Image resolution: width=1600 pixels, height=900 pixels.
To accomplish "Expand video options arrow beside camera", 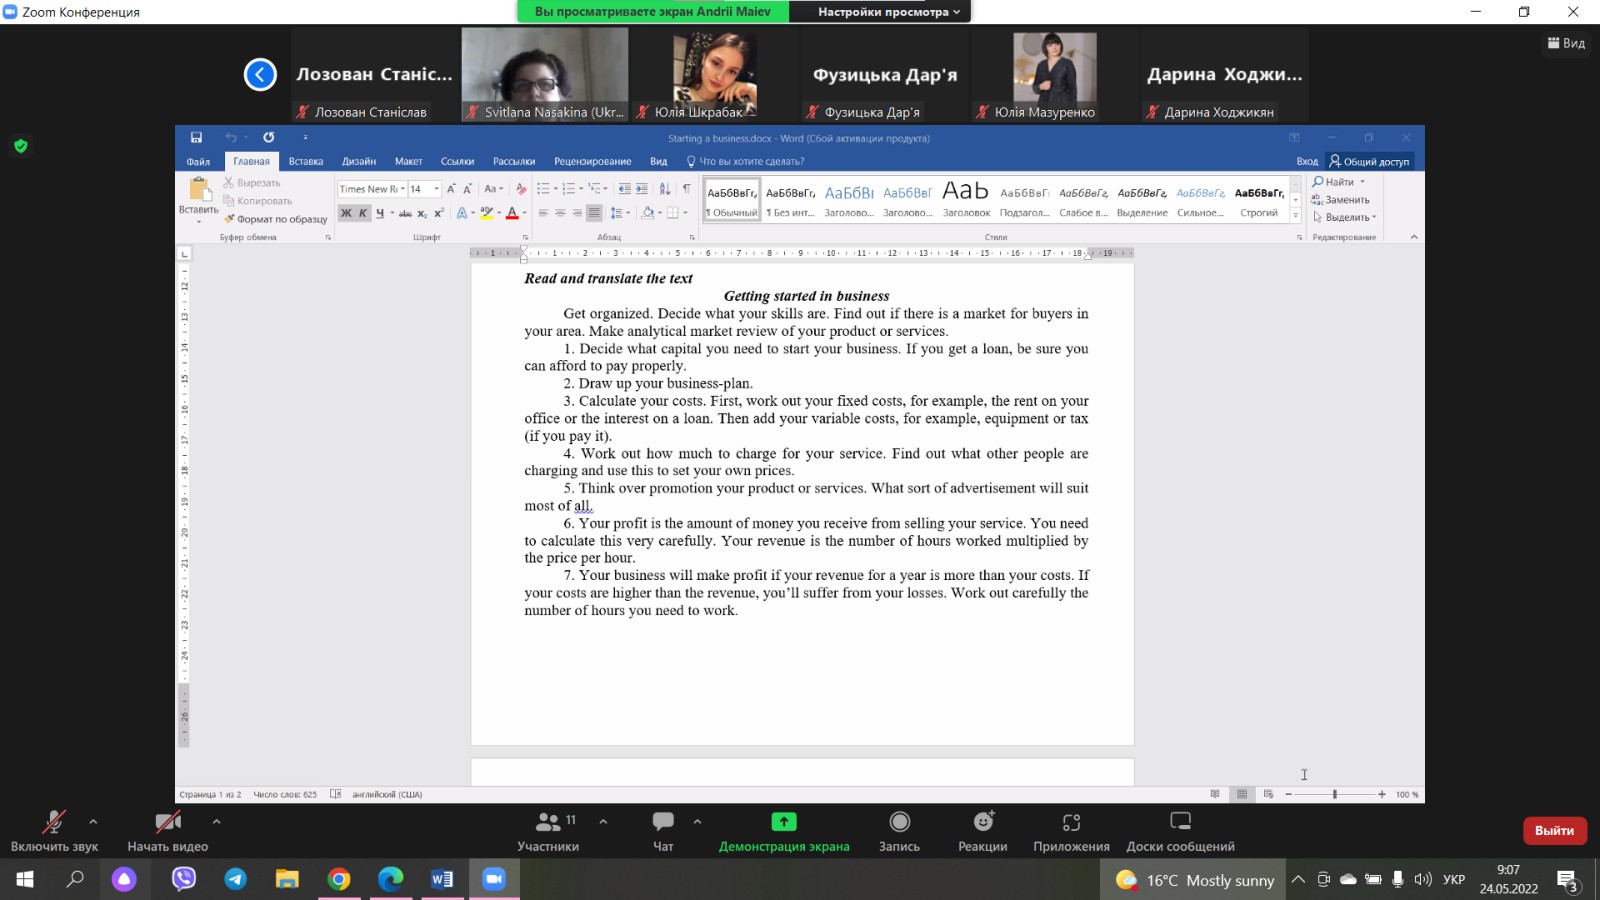I will [x=216, y=821].
